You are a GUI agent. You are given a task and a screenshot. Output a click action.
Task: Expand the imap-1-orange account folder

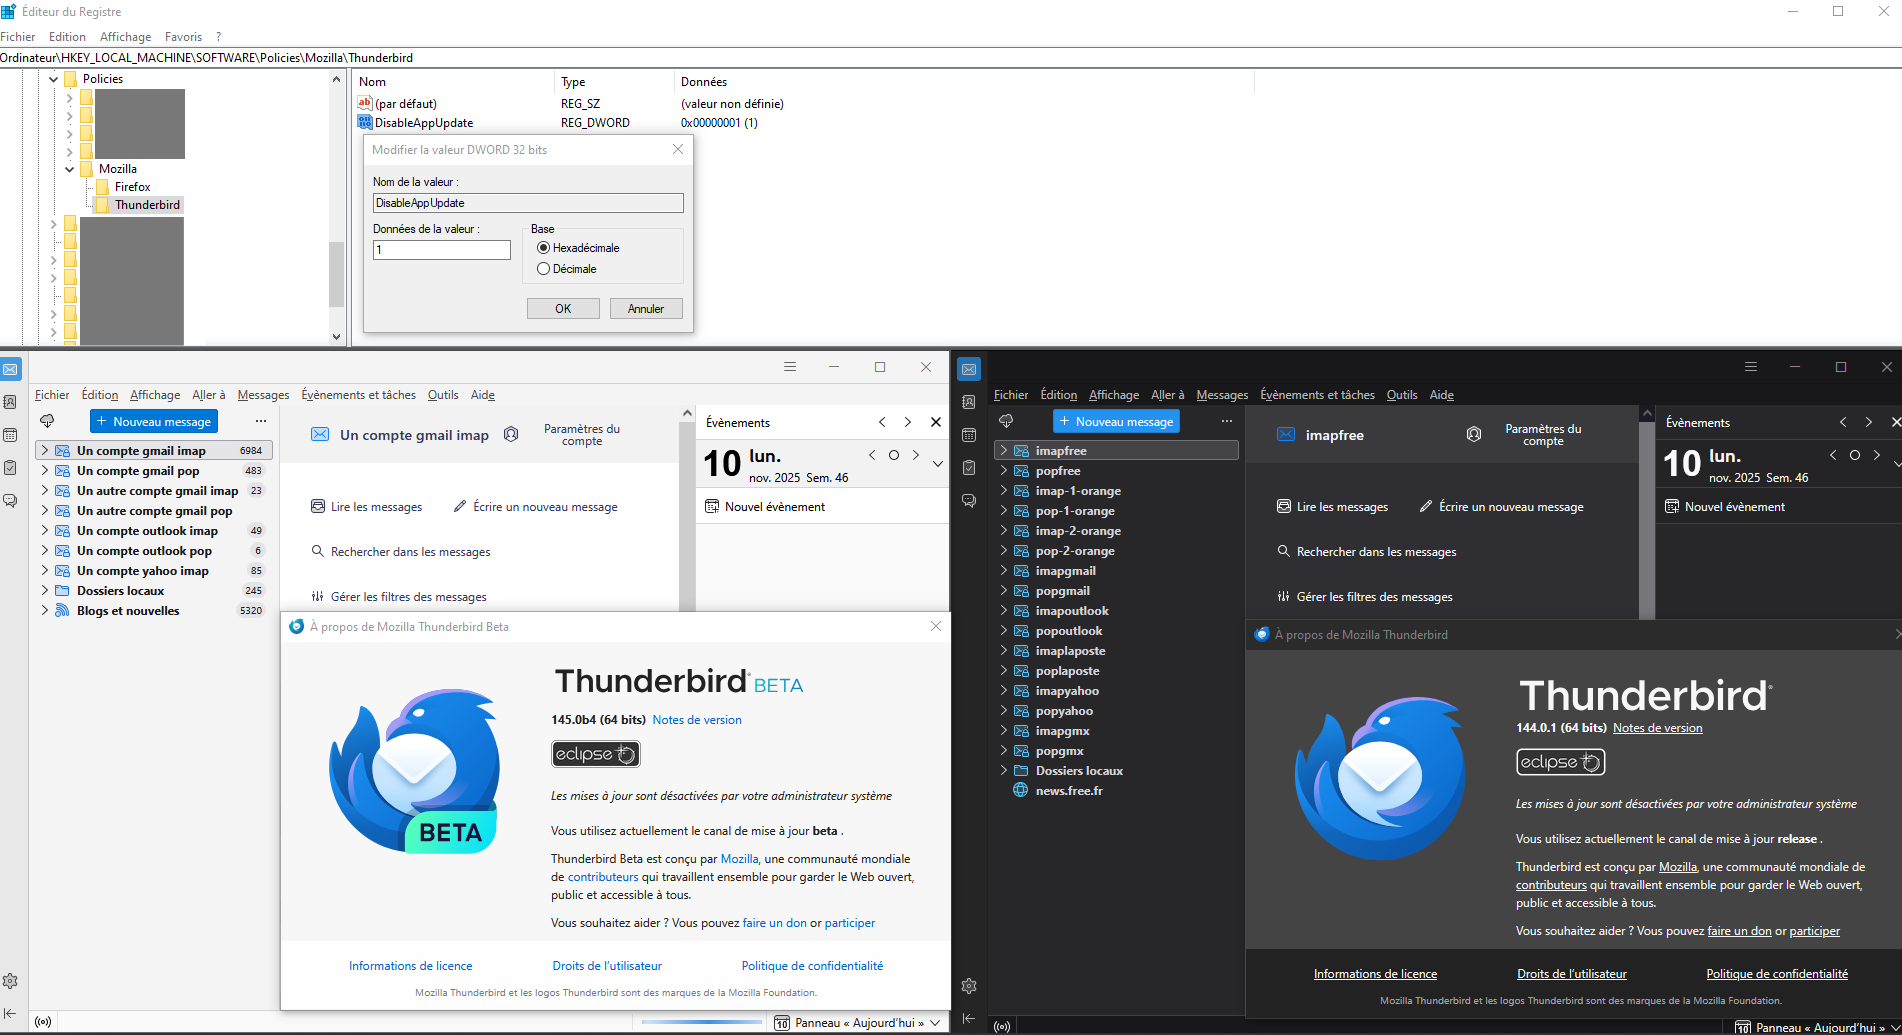[1004, 491]
